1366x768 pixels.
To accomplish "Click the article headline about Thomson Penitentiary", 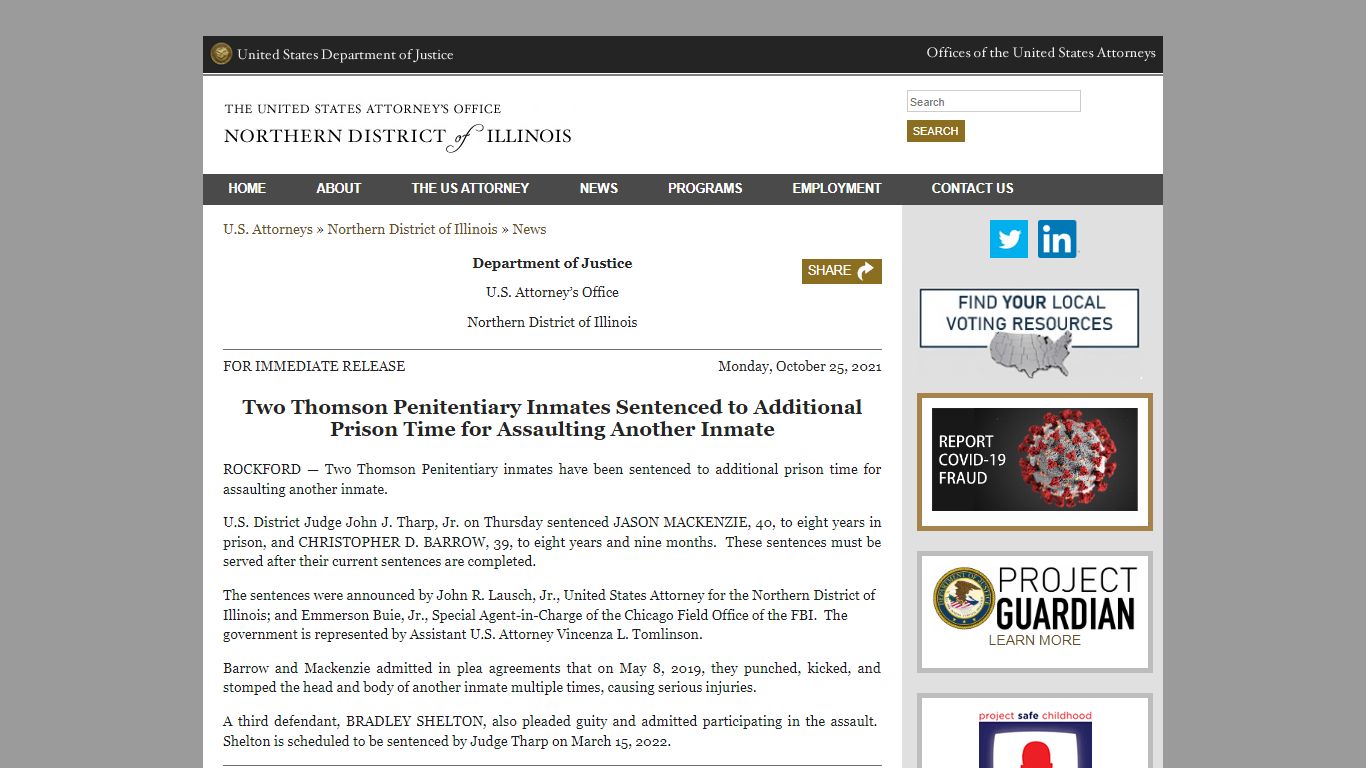I will click(x=552, y=418).
